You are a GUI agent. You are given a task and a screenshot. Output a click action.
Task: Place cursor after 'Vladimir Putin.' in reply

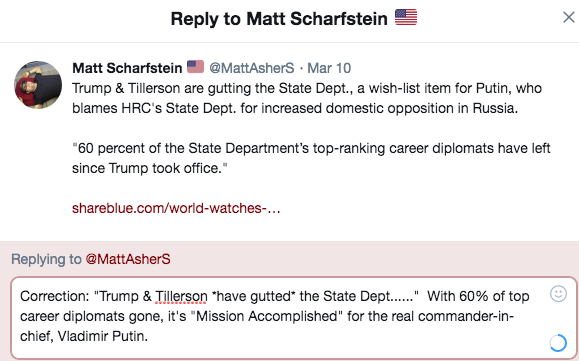[x=149, y=336]
